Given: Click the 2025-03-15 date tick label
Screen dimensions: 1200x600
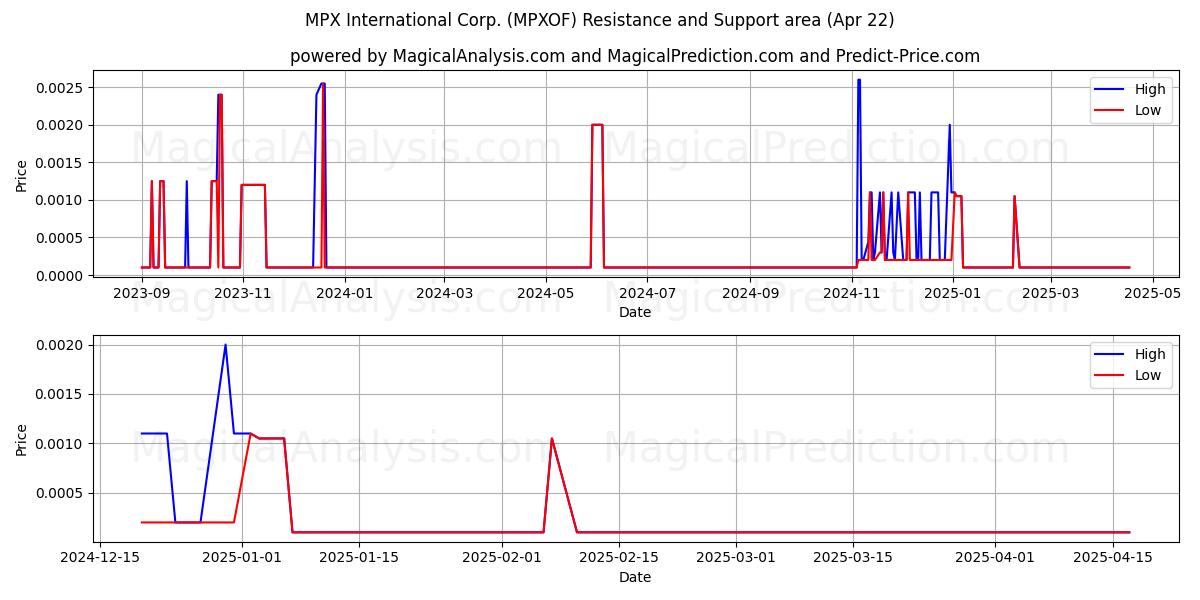Looking at the screenshot, I should point(853,558).
